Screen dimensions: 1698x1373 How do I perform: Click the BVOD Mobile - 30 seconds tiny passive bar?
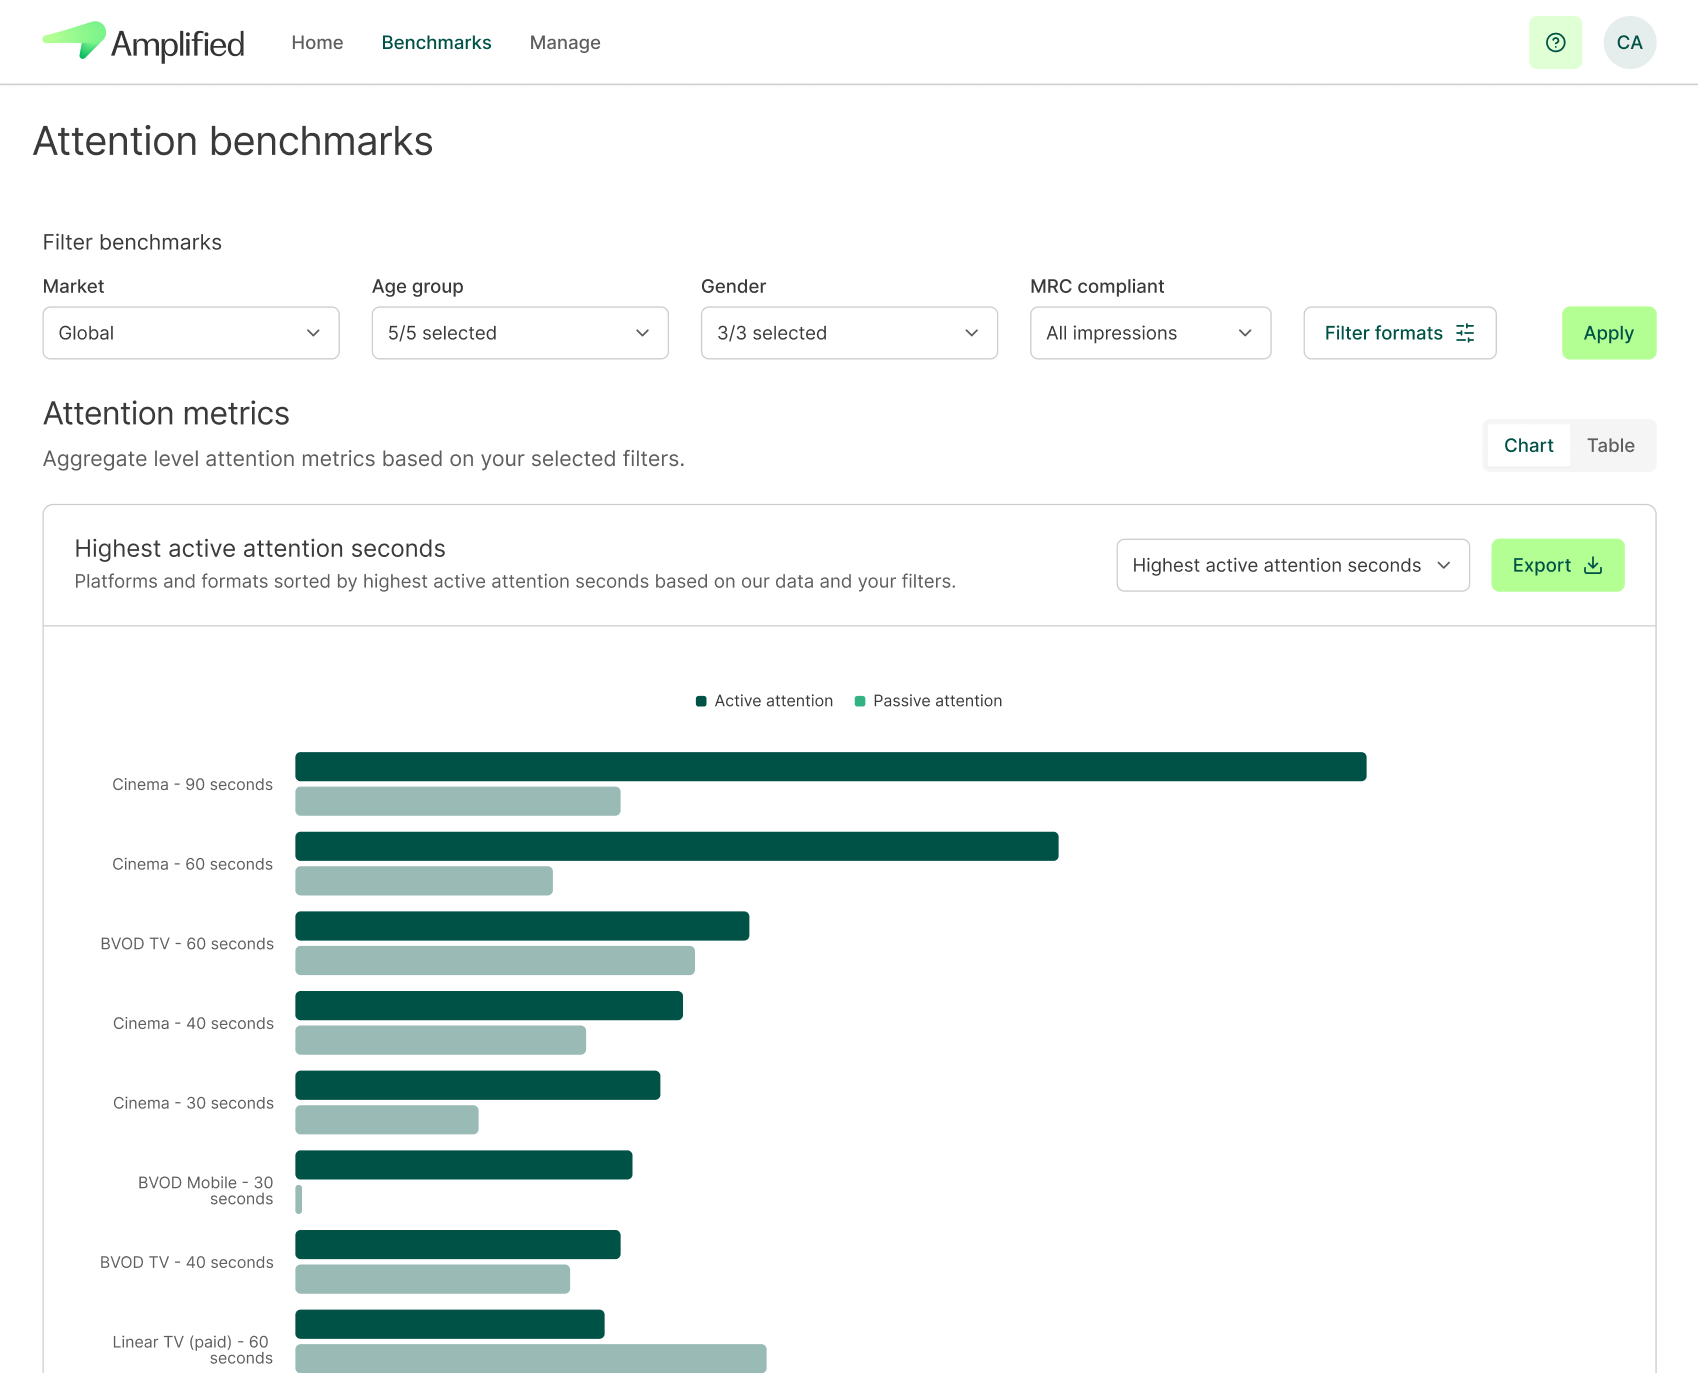pyautogui.click(x=298, y=1199)
